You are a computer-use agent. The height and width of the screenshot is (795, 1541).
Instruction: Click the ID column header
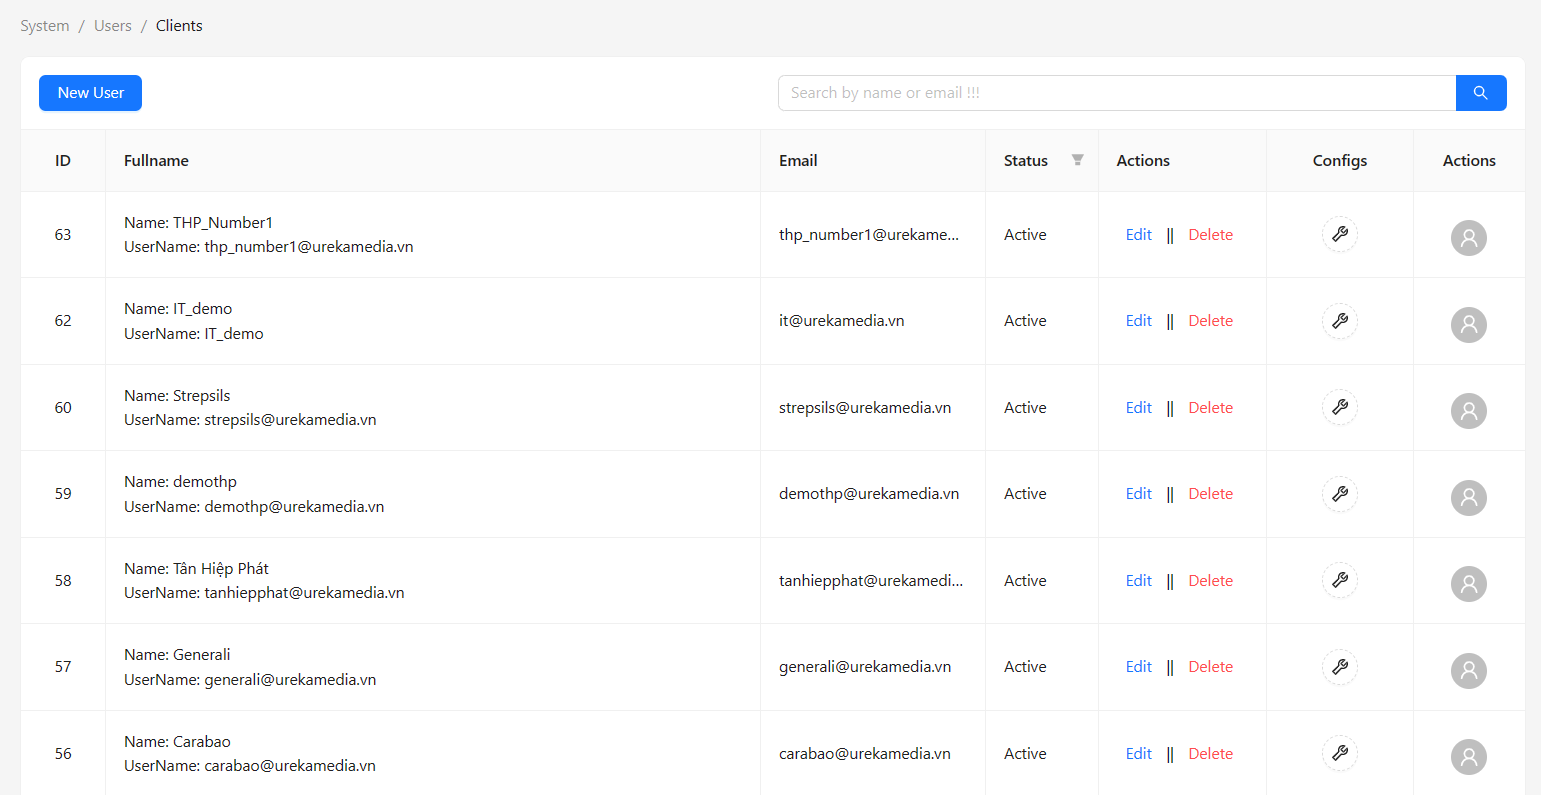pyautogui.click(x=63, y=161)
